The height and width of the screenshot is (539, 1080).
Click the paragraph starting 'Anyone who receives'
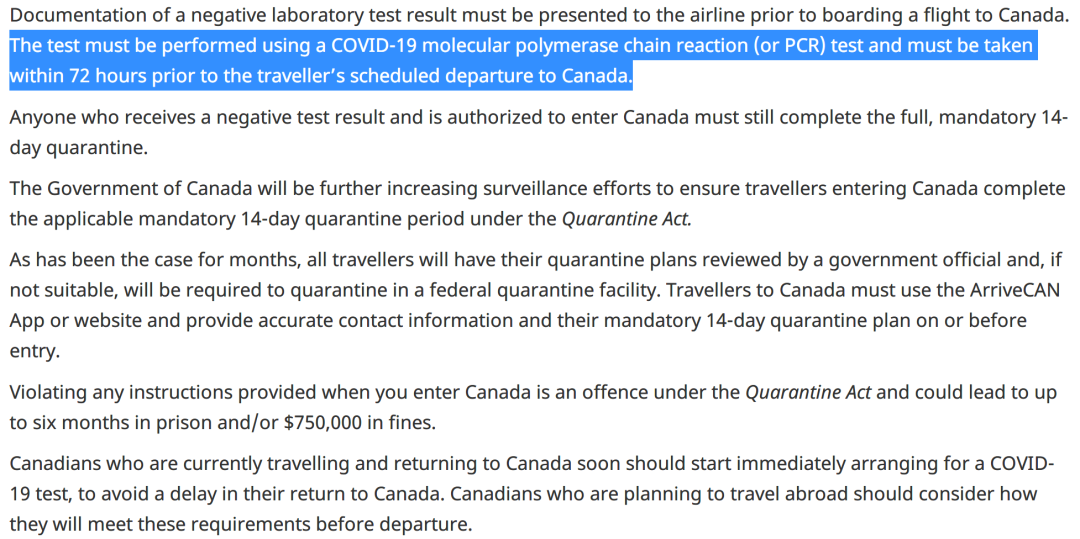539,132
